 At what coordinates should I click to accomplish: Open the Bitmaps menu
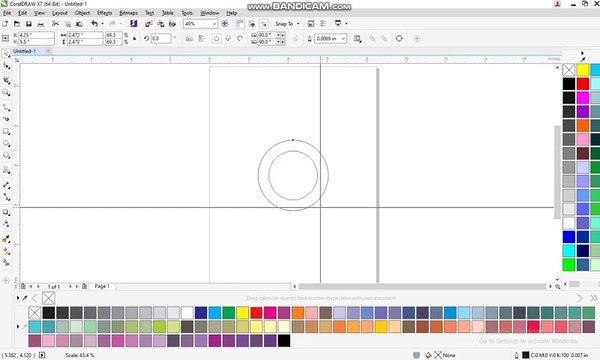tap(129, 13)
